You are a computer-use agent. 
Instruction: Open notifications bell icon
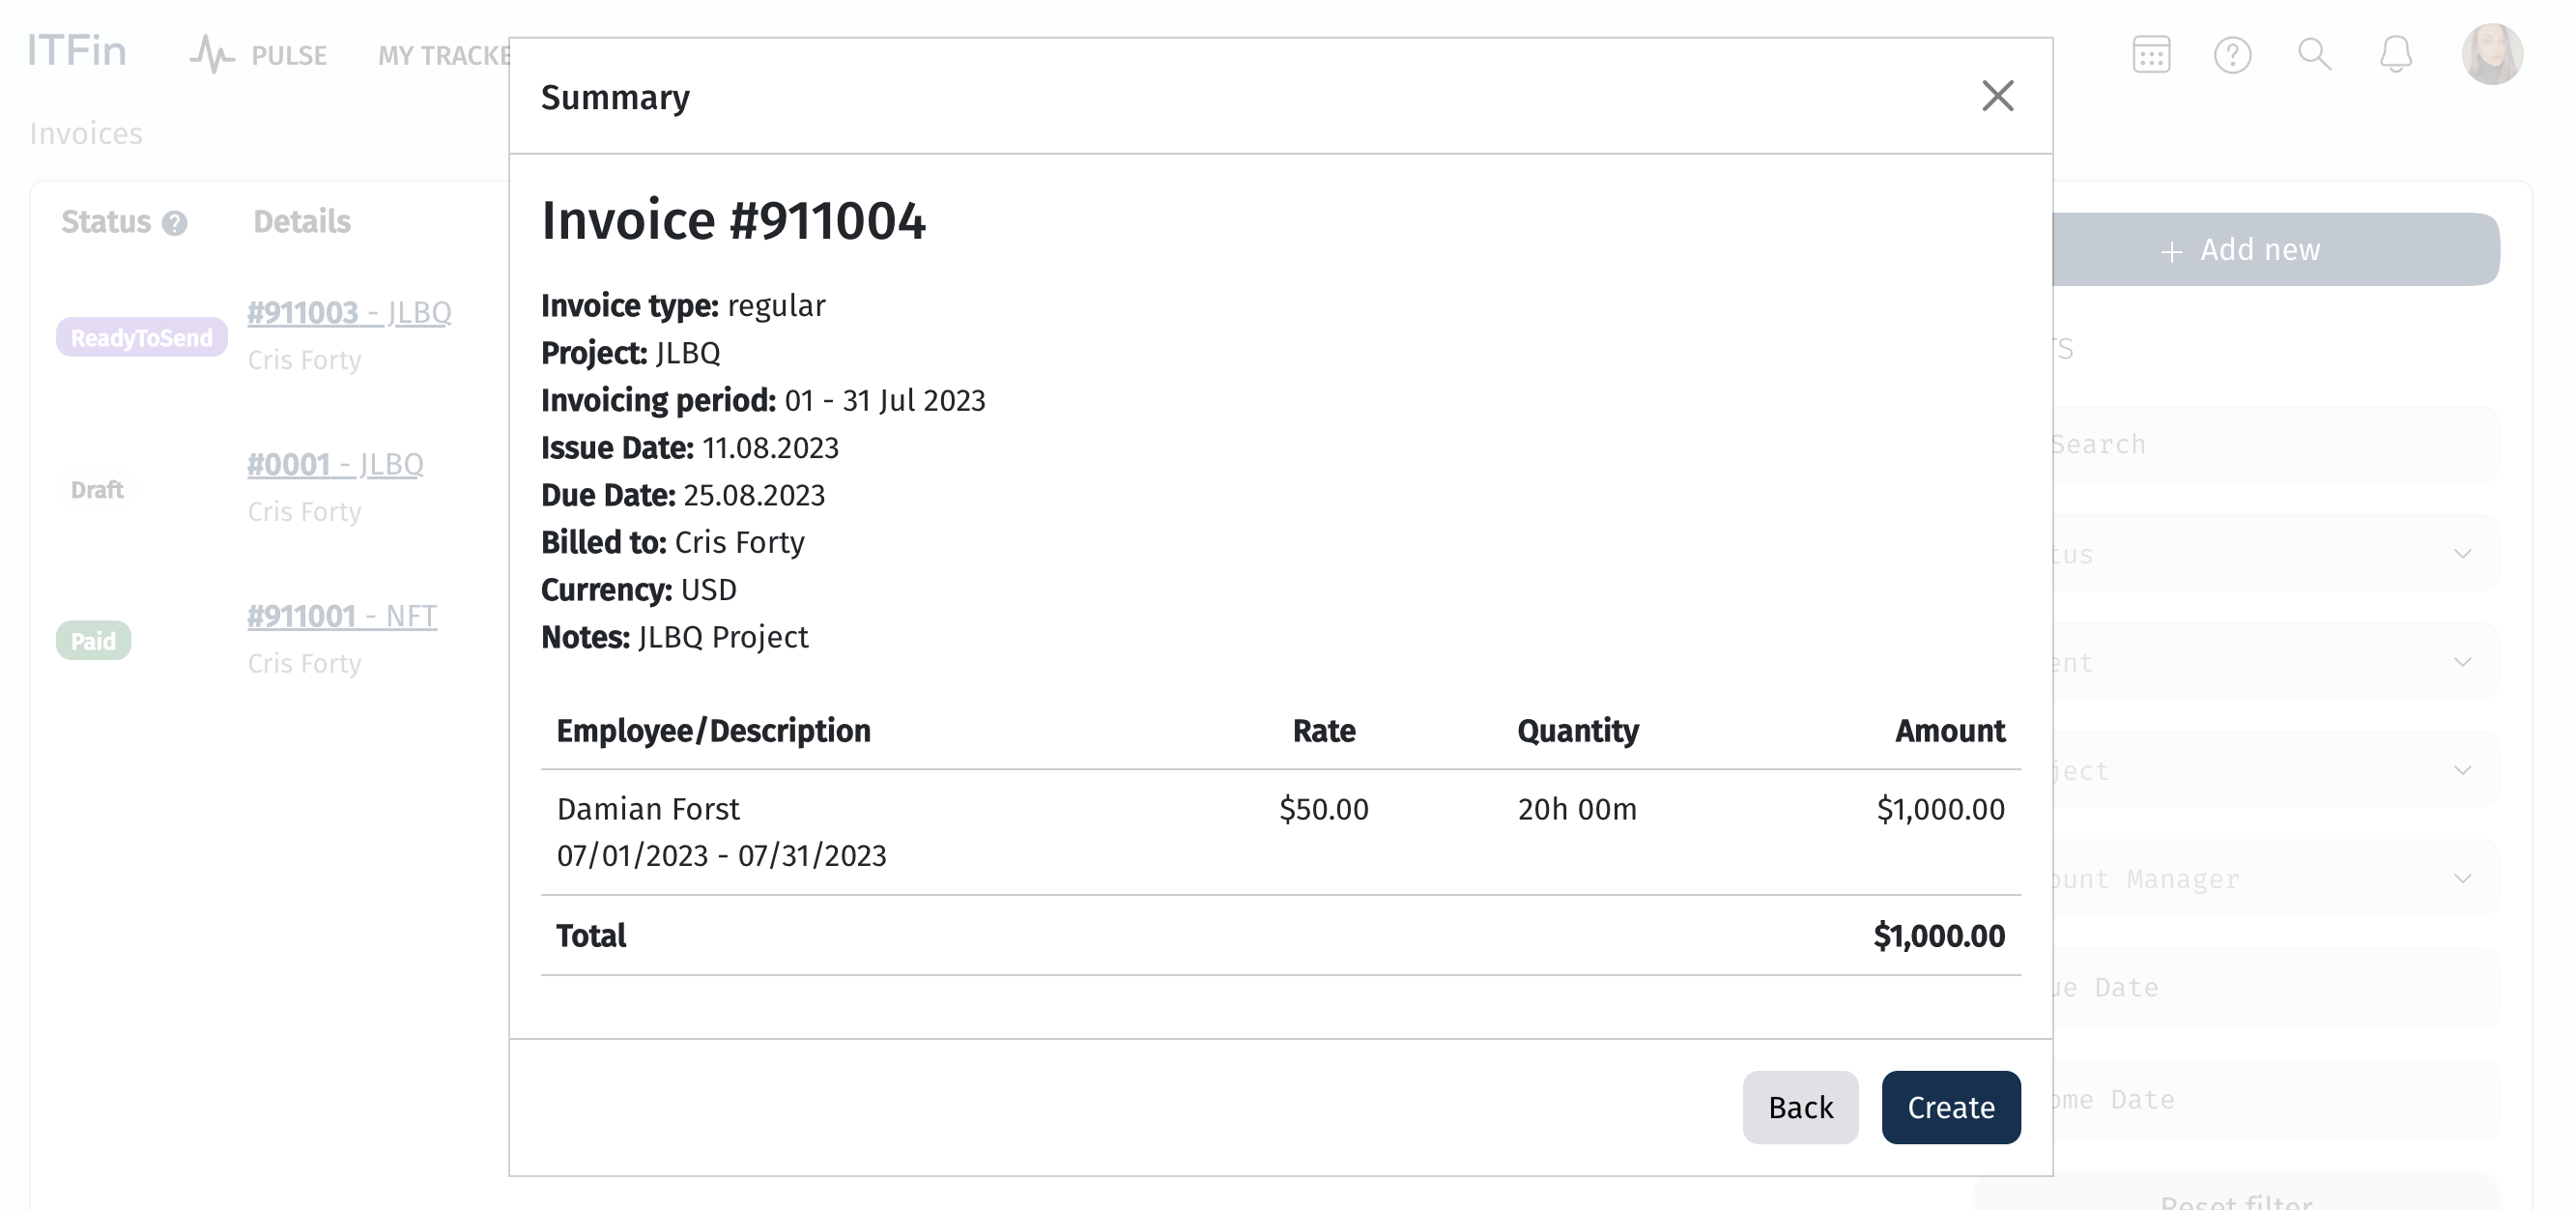(x=2395, y=55)
